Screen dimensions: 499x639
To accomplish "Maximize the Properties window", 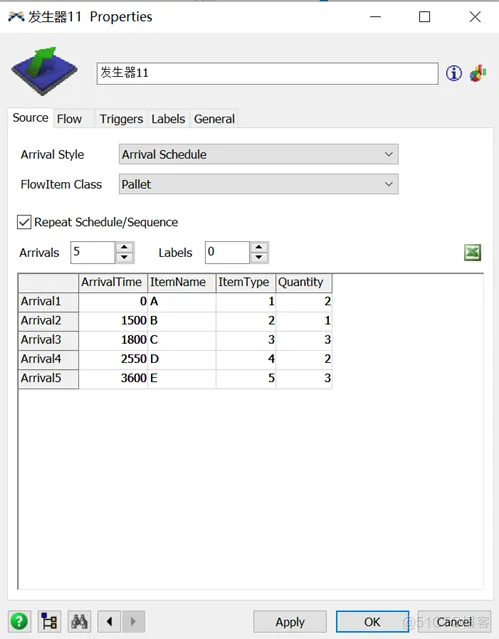I will click(424, 17).
